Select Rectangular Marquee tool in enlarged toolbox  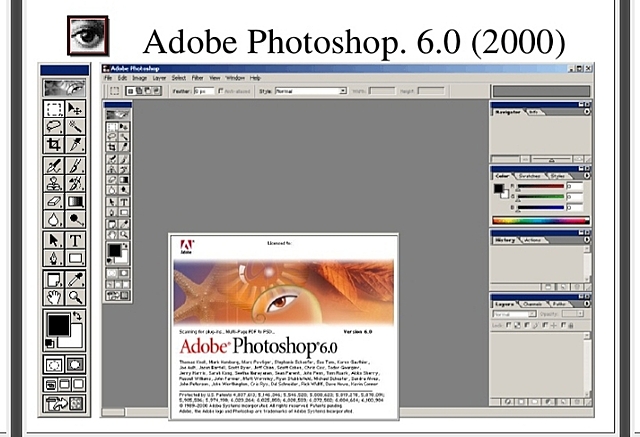click(x=54, y=109)
